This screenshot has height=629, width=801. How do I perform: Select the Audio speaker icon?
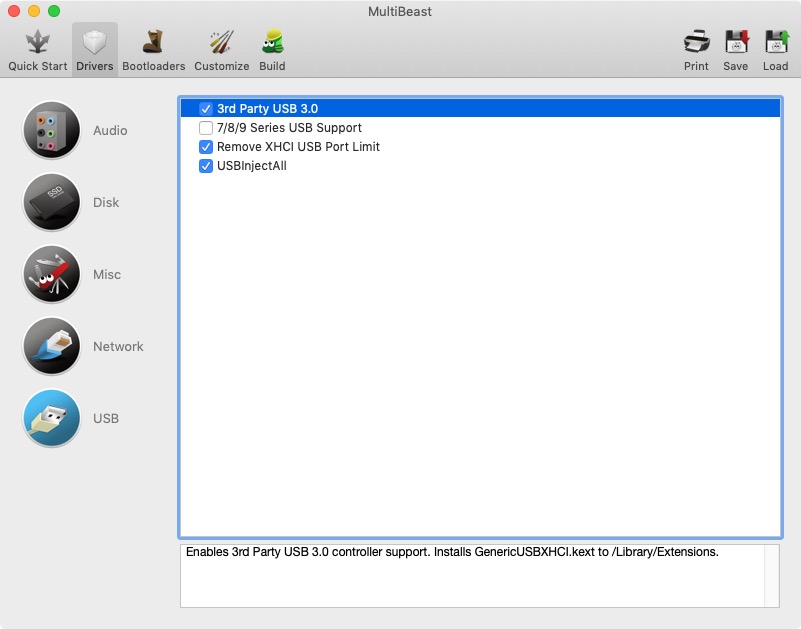pyautogui.click(x=52, y=130)
